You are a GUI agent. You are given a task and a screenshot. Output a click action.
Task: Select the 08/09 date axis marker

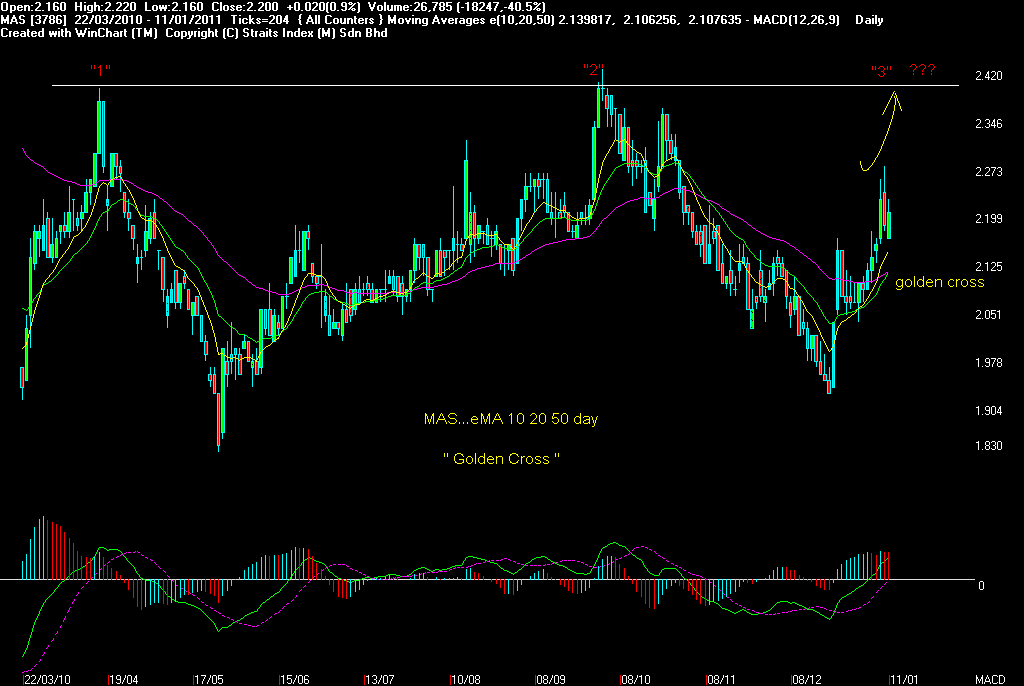[551, 679]
